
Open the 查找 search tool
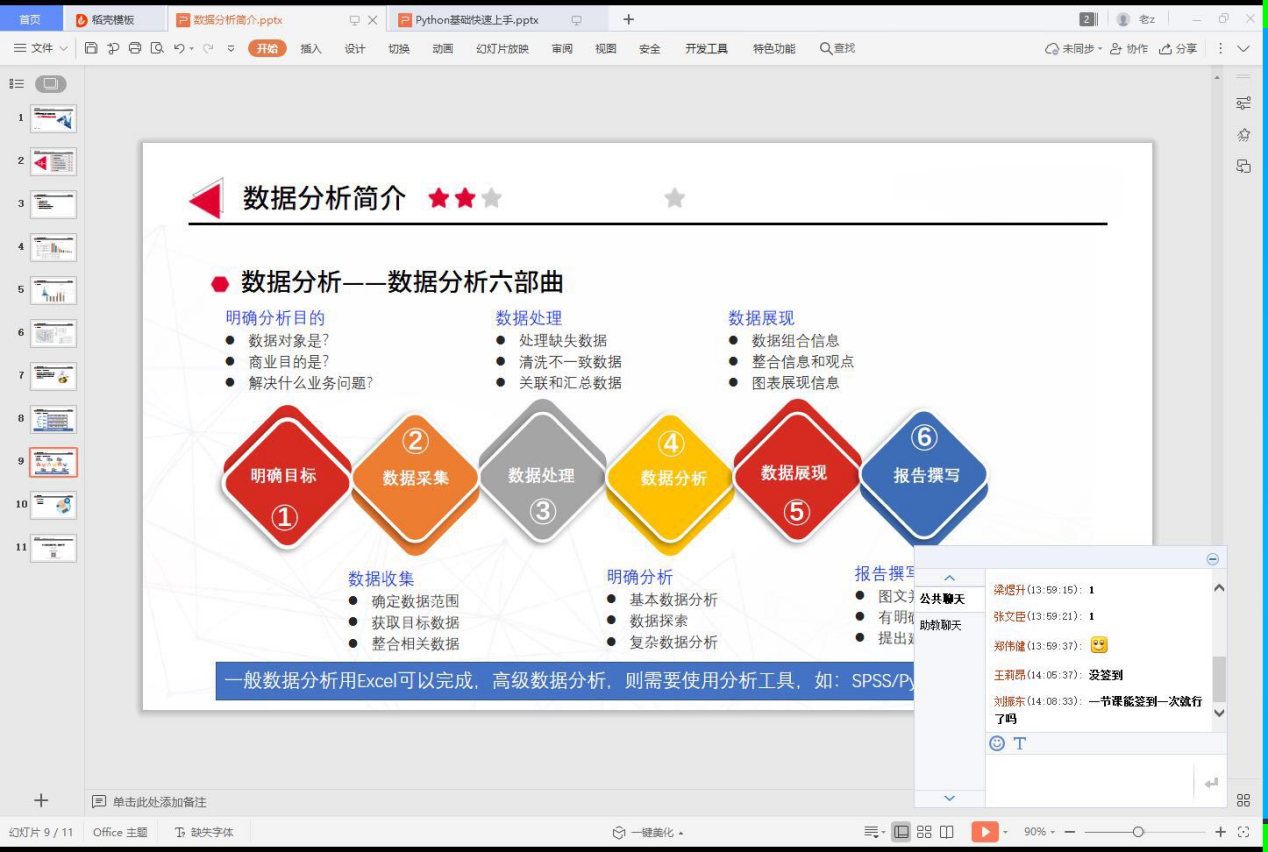click(837, 48)
